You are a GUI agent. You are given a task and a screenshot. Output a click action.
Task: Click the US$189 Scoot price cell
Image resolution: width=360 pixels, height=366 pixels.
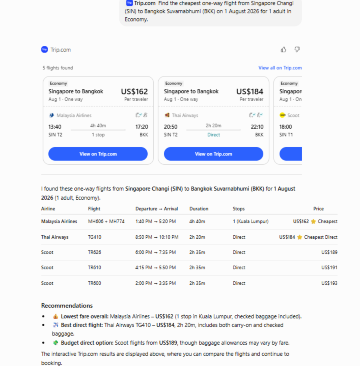click(x=329, y=252)
